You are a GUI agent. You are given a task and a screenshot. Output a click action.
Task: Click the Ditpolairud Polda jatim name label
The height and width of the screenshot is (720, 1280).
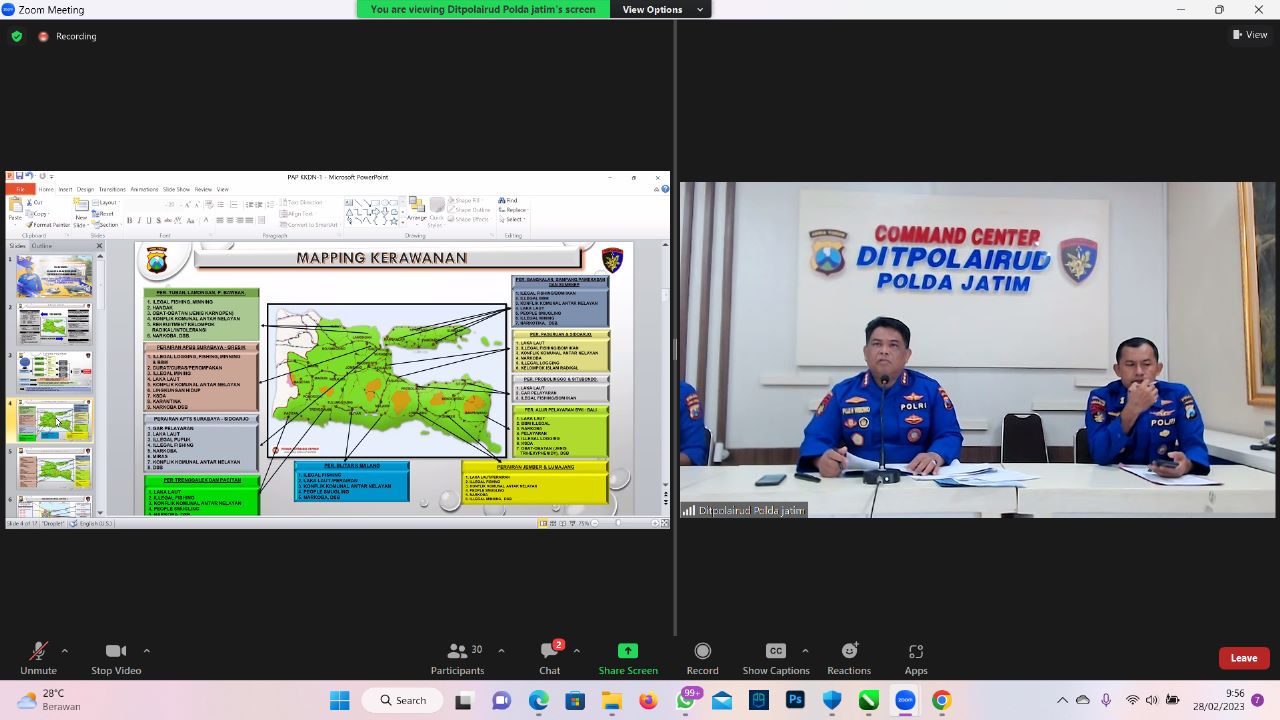pyautogui.click(x=751, y=510)
